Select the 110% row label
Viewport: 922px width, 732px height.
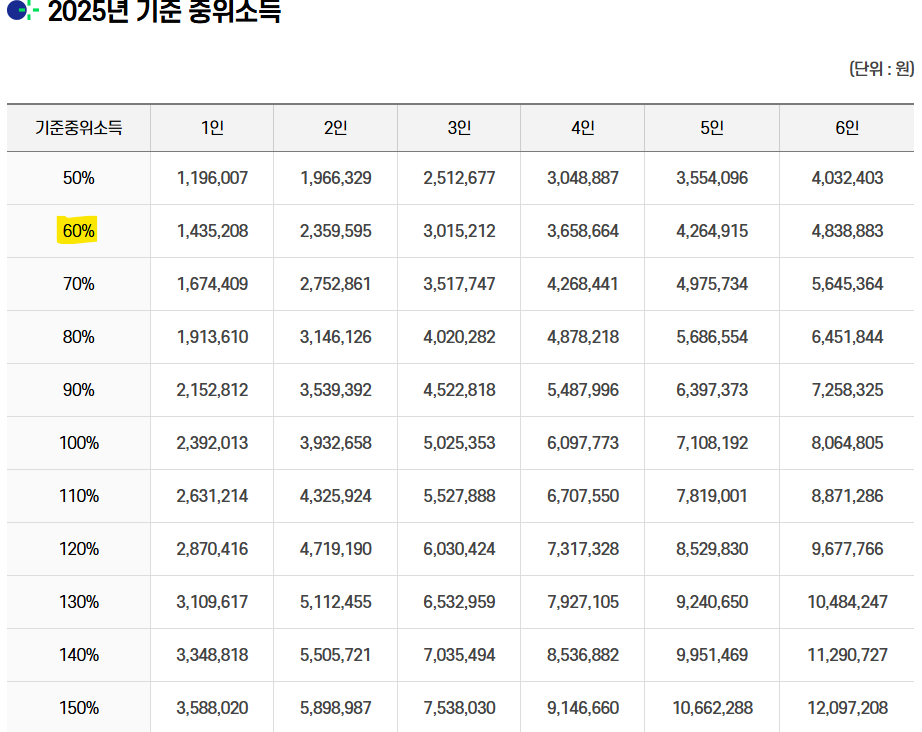79,496
